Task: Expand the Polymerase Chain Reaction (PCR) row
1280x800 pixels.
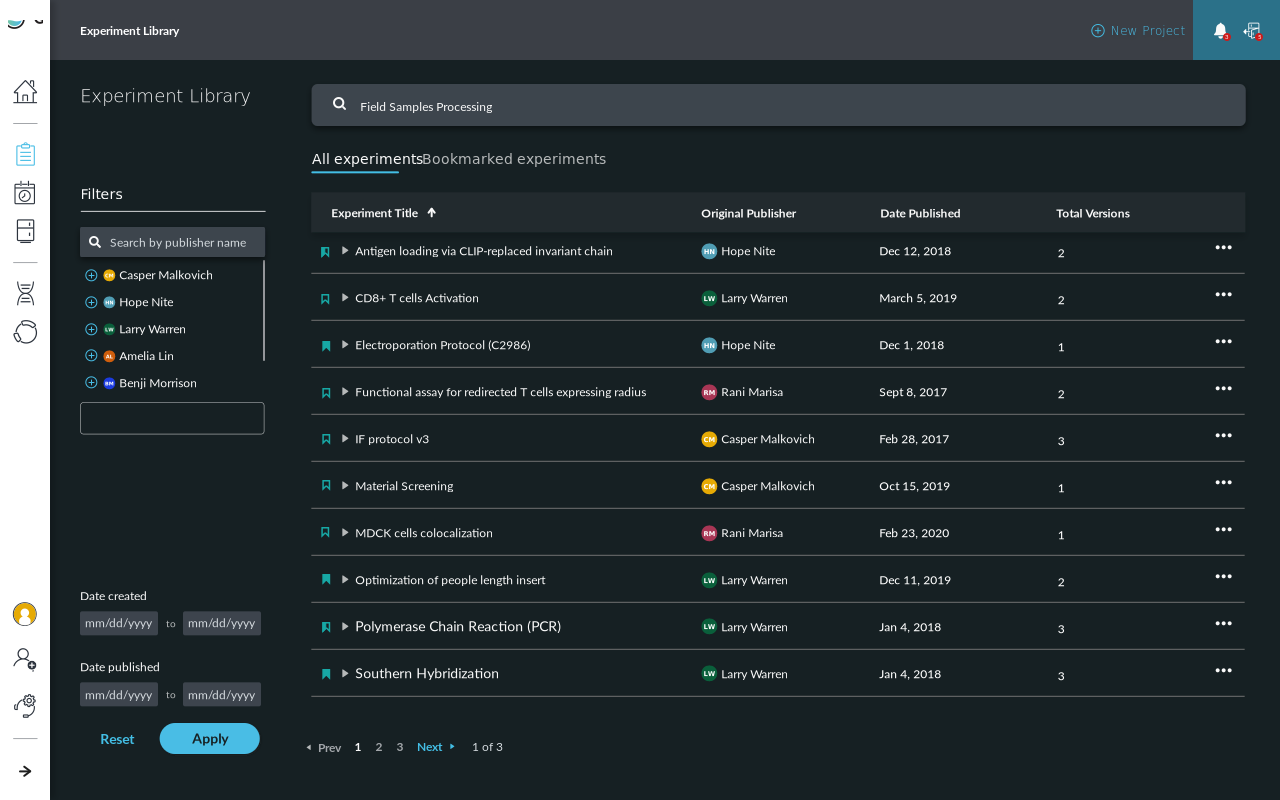Action: pos(345,627)
